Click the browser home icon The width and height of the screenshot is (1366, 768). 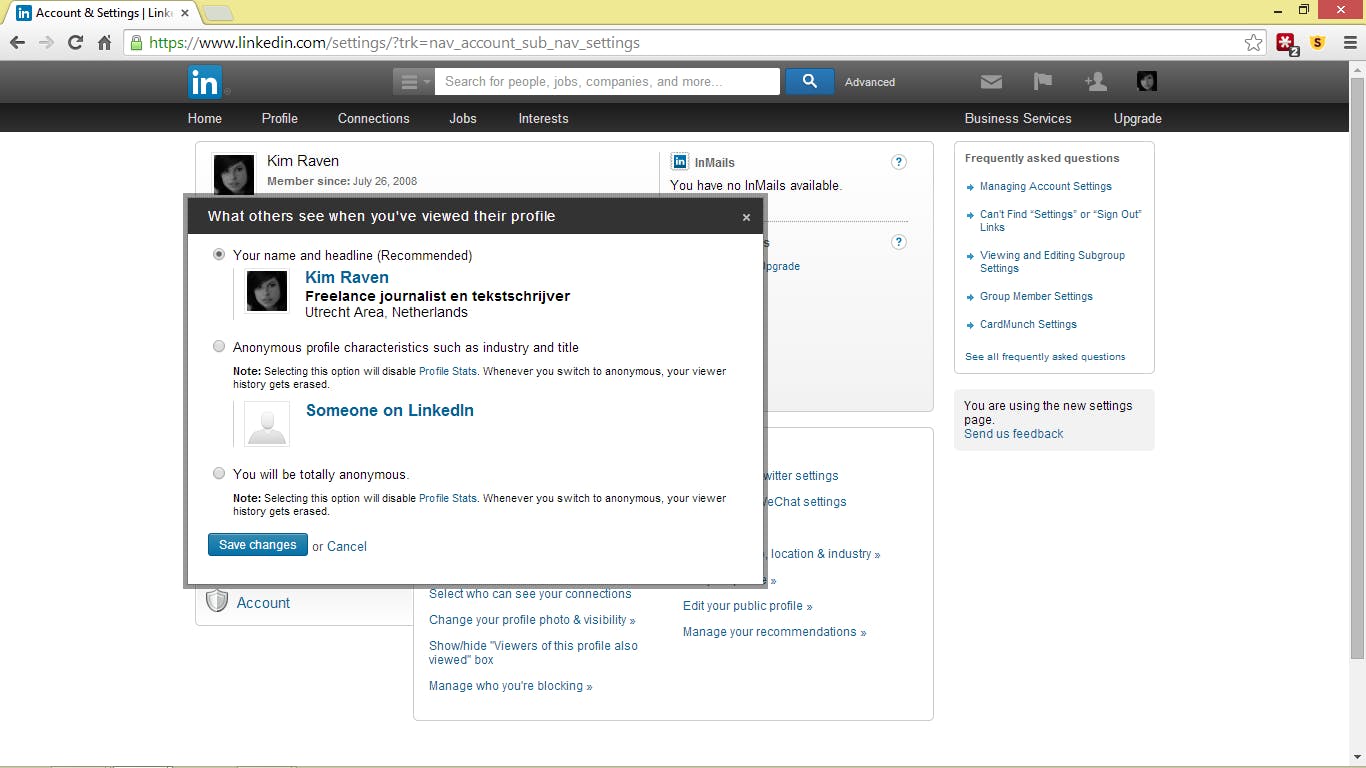tap(104, 43)
